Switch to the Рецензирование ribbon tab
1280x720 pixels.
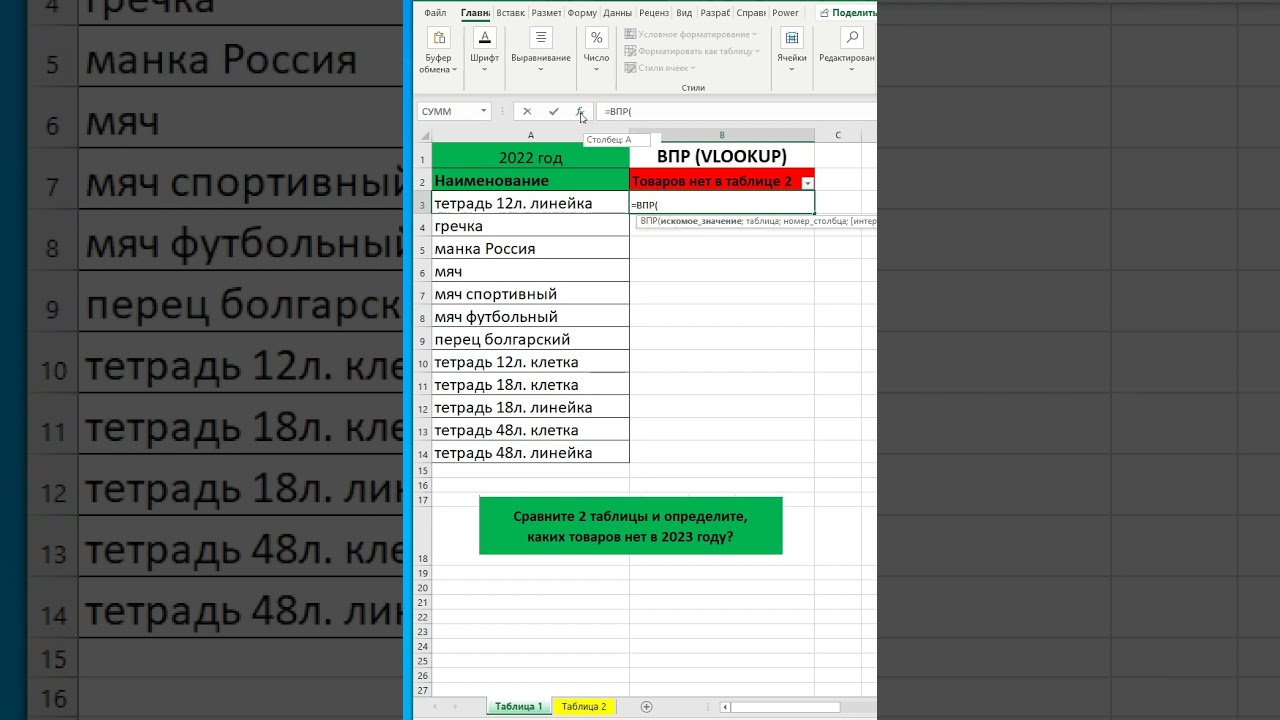[x=654, y=13]
